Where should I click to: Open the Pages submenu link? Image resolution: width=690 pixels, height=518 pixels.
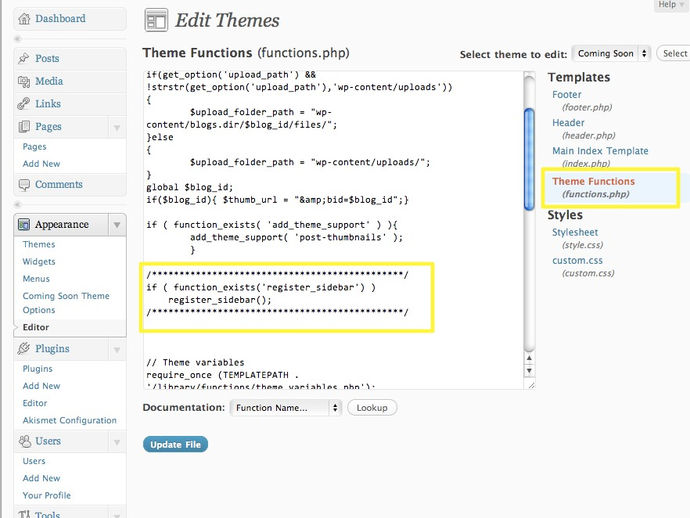tap(34, 147)
